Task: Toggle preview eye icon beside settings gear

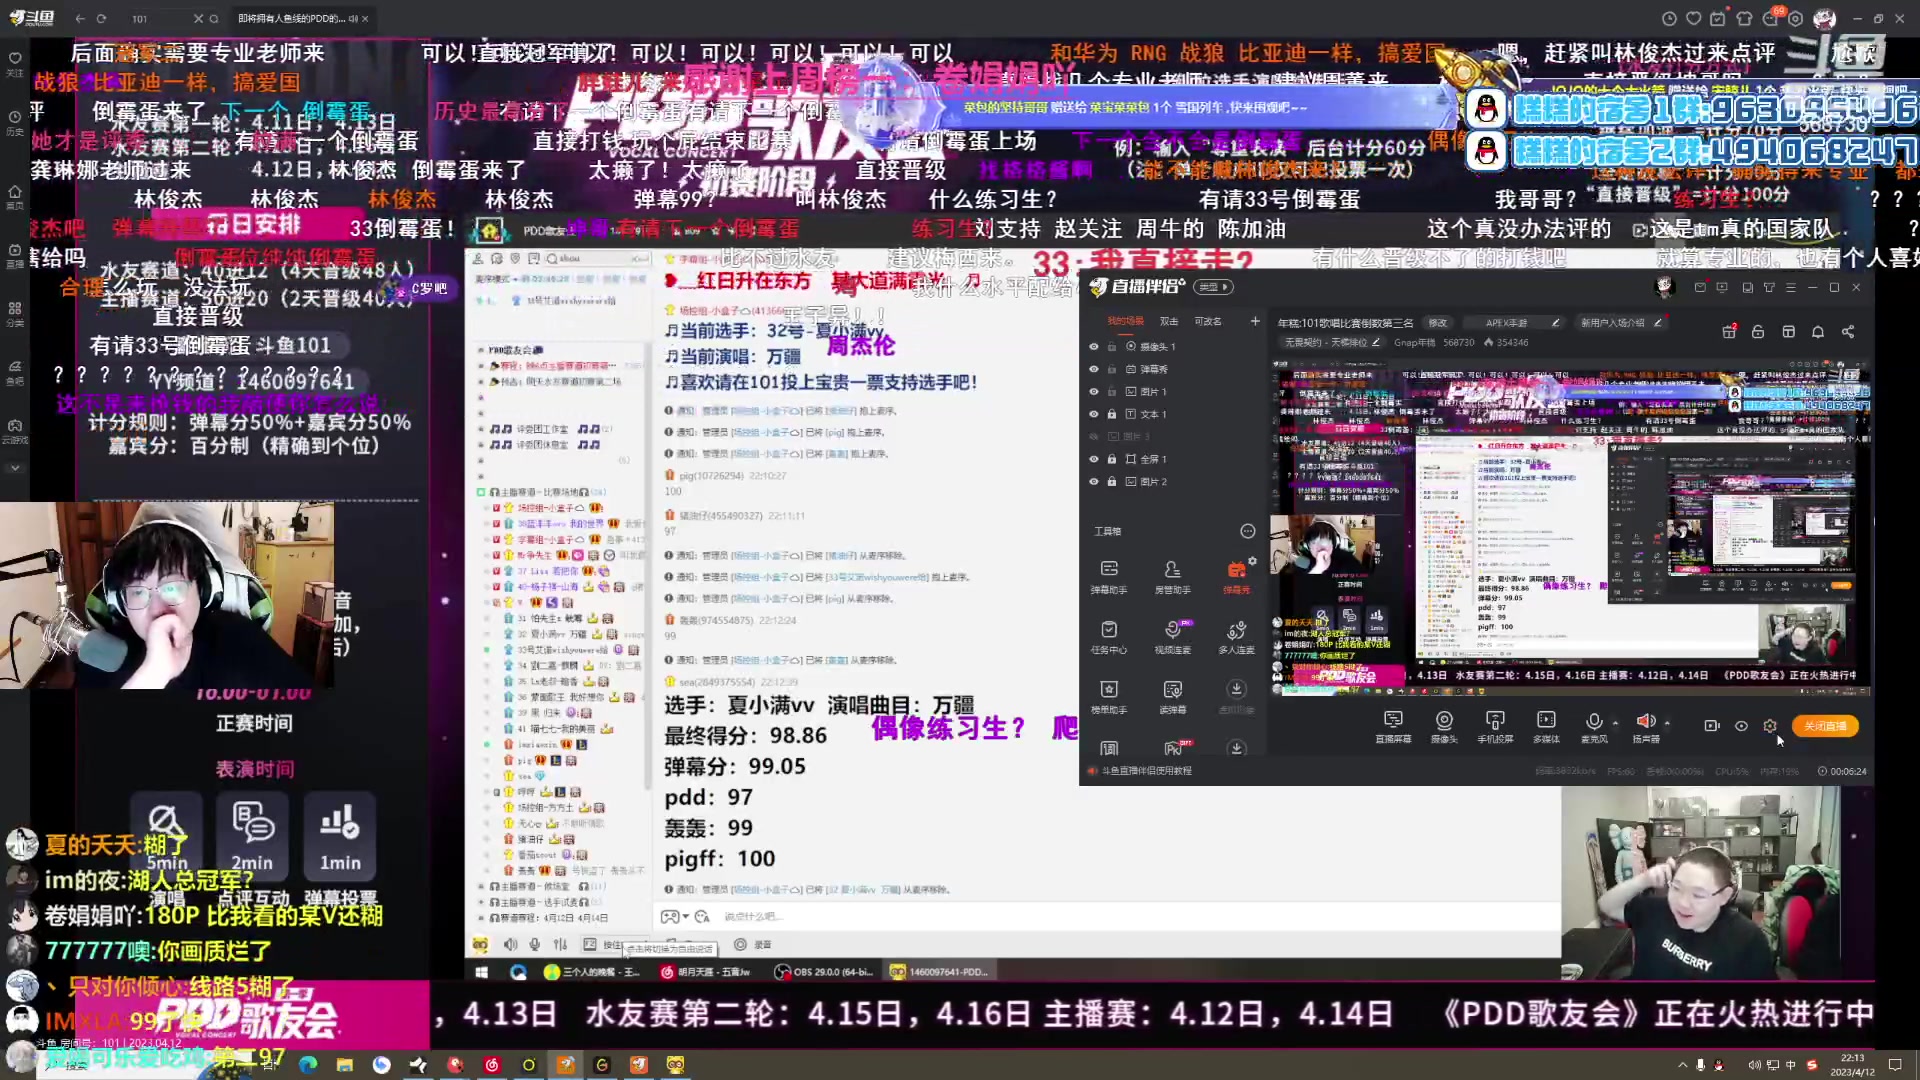Action: 1741,726
